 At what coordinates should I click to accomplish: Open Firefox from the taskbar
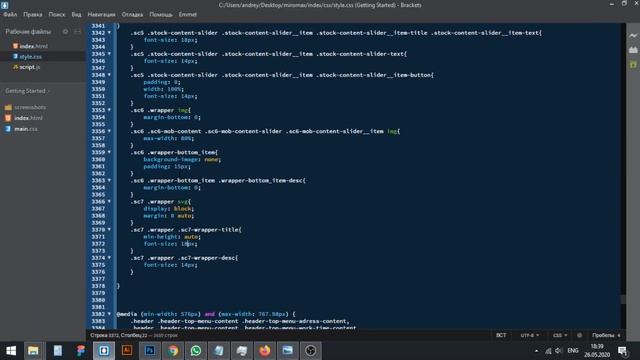(x=264, y=351)
